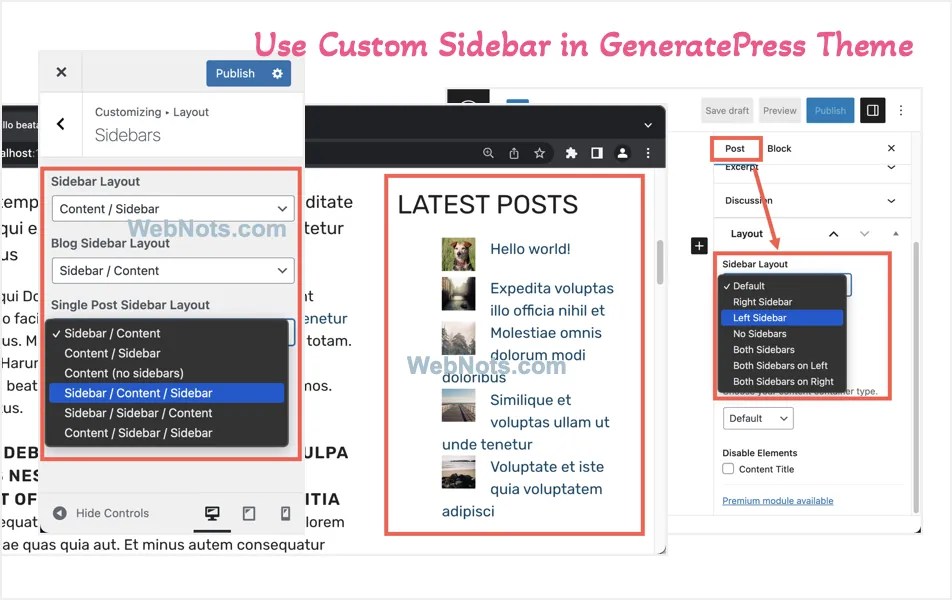The width and height of the screenshot is (952, 600).
Task: Open publish settings gear icon
Action: pyautogui.click(x=277, y=73)
